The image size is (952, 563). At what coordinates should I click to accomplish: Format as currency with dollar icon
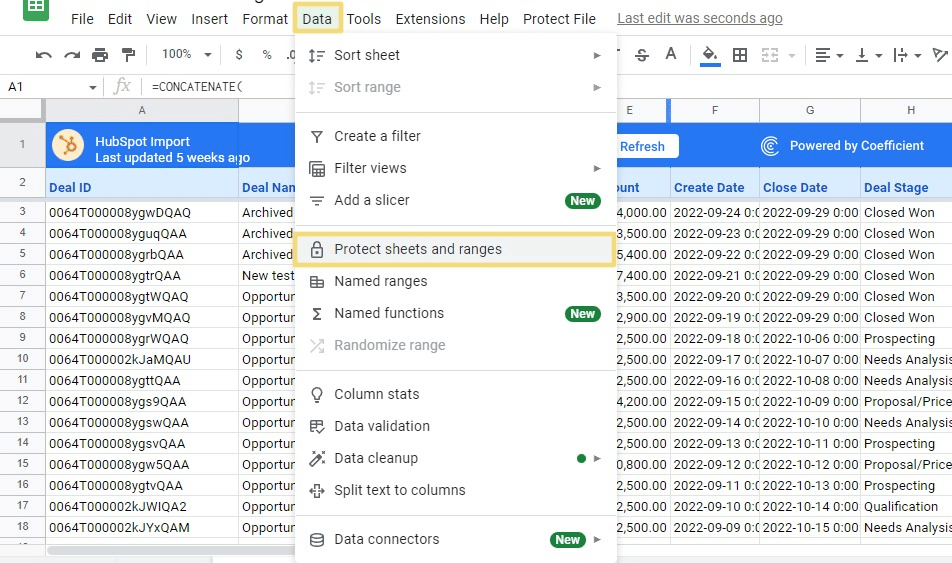pyautogui.click(x=239, y=55)
